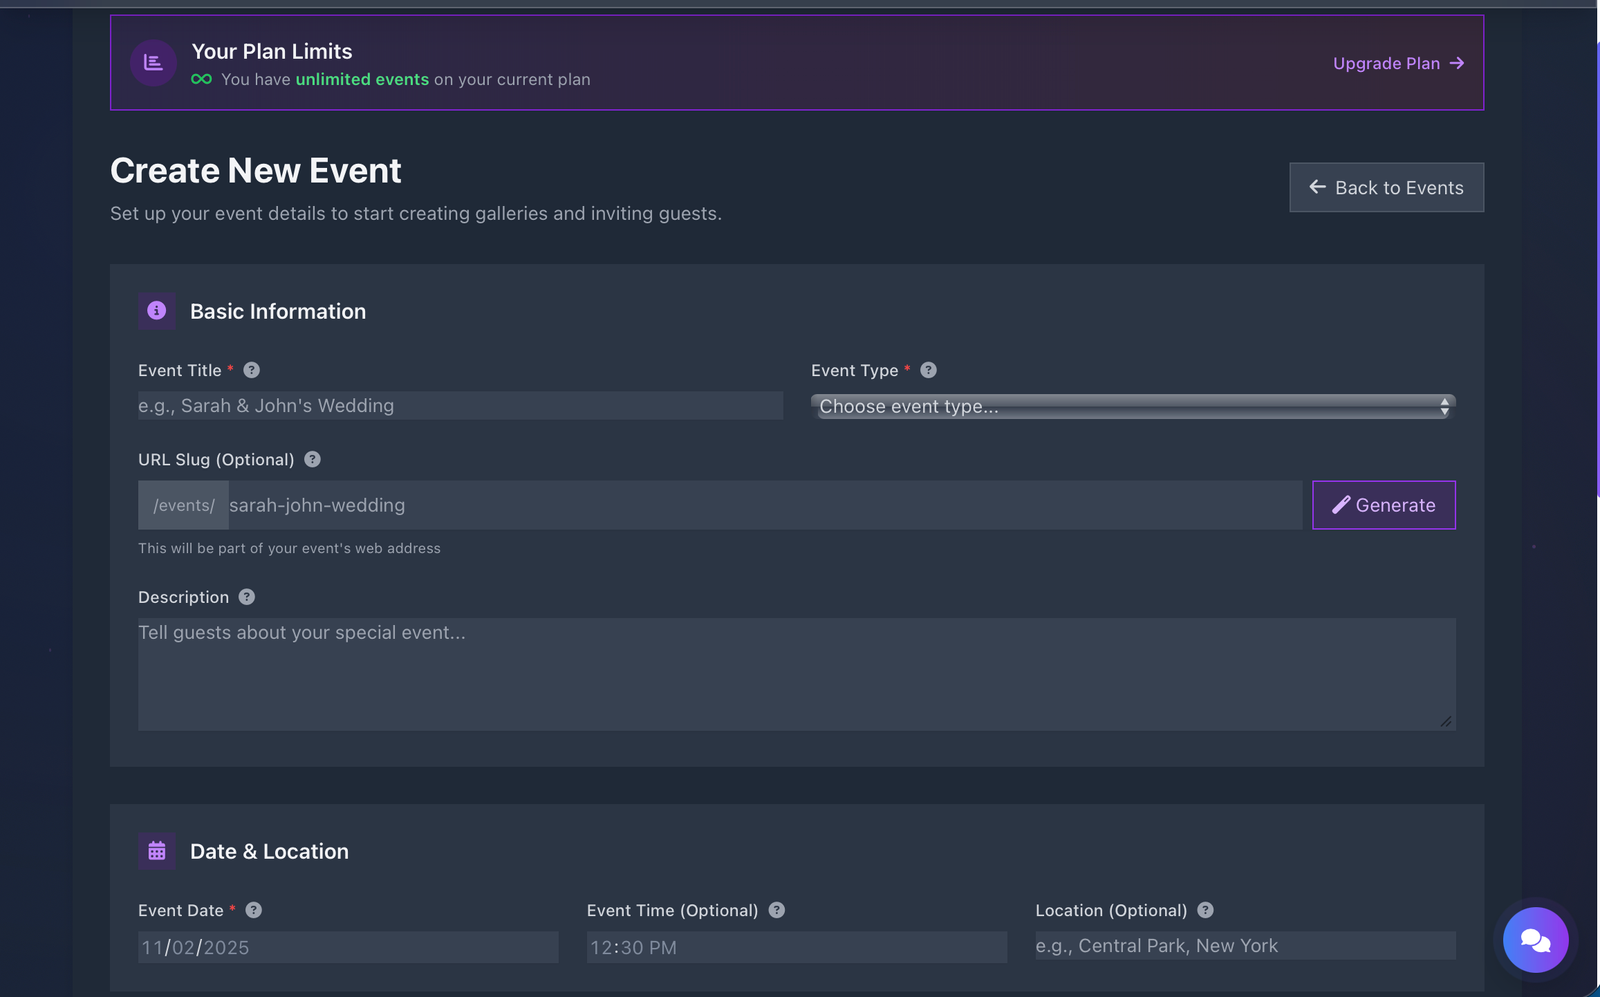This screenshot has height=997, width=1600.
Task: Click the infinity icon next to unlimited events
Action: 200,79
